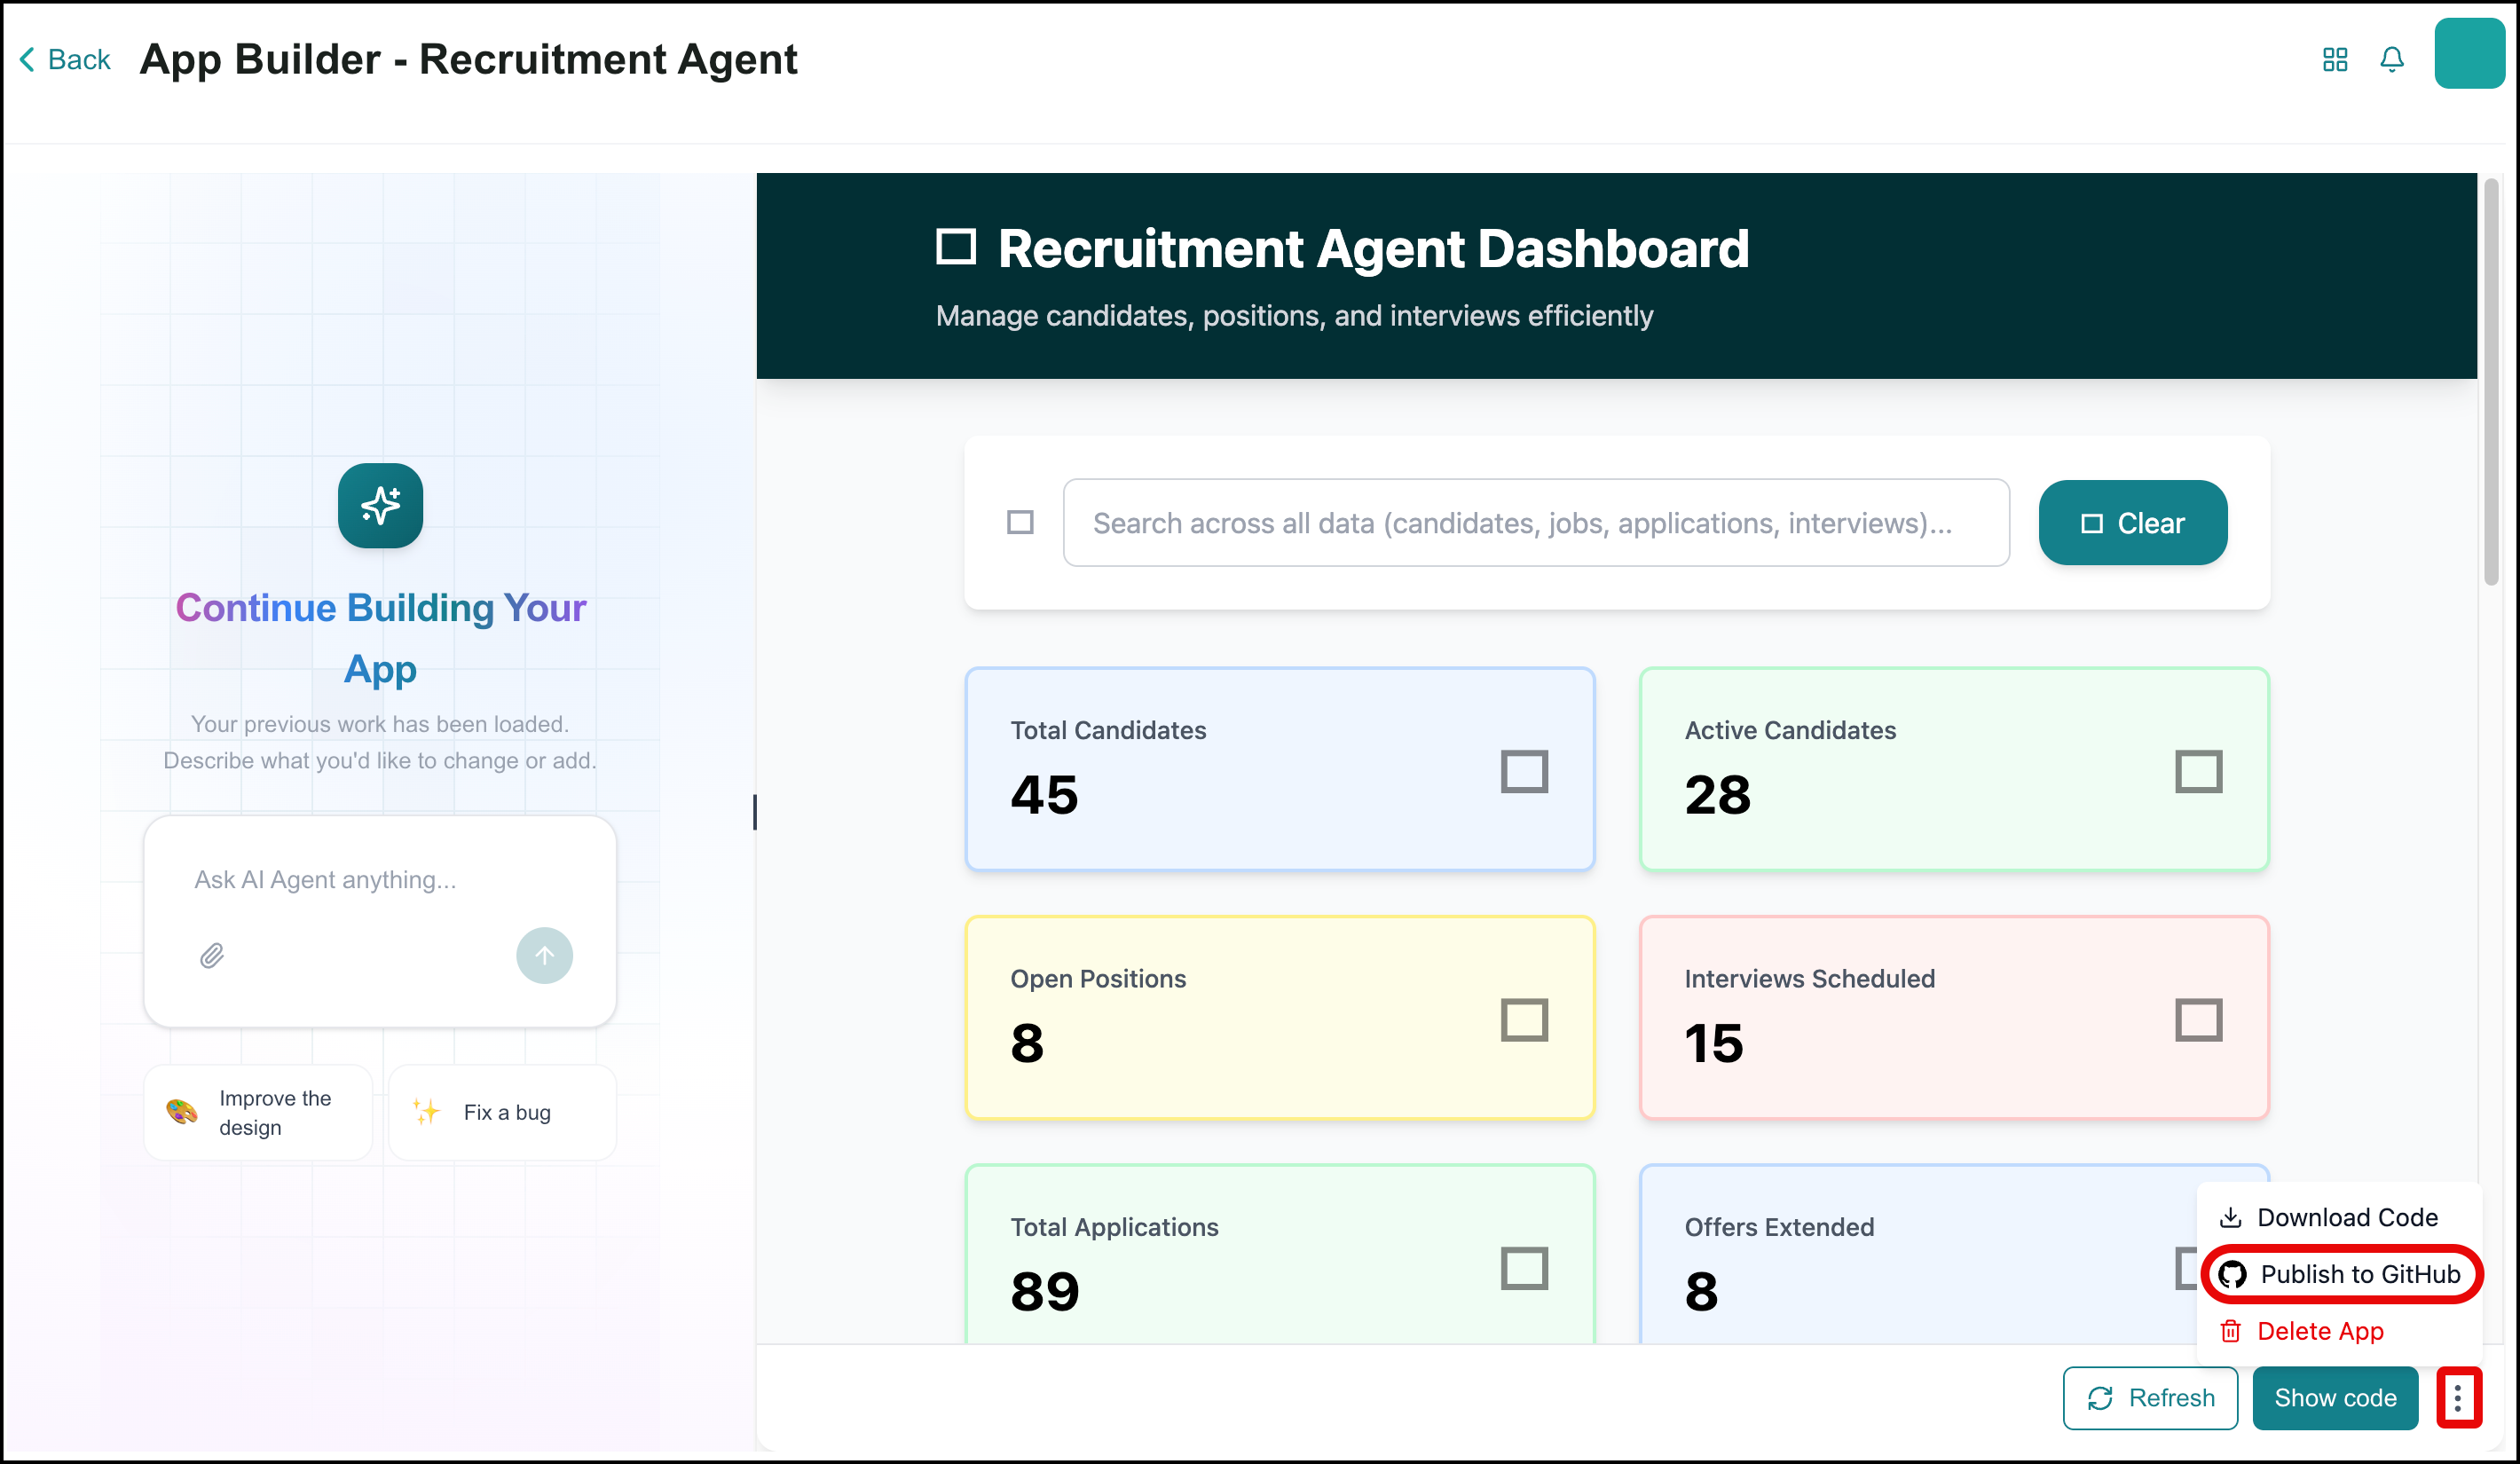
Task: Click the Interviews Scheduled card icon
Action: 2198,1020
